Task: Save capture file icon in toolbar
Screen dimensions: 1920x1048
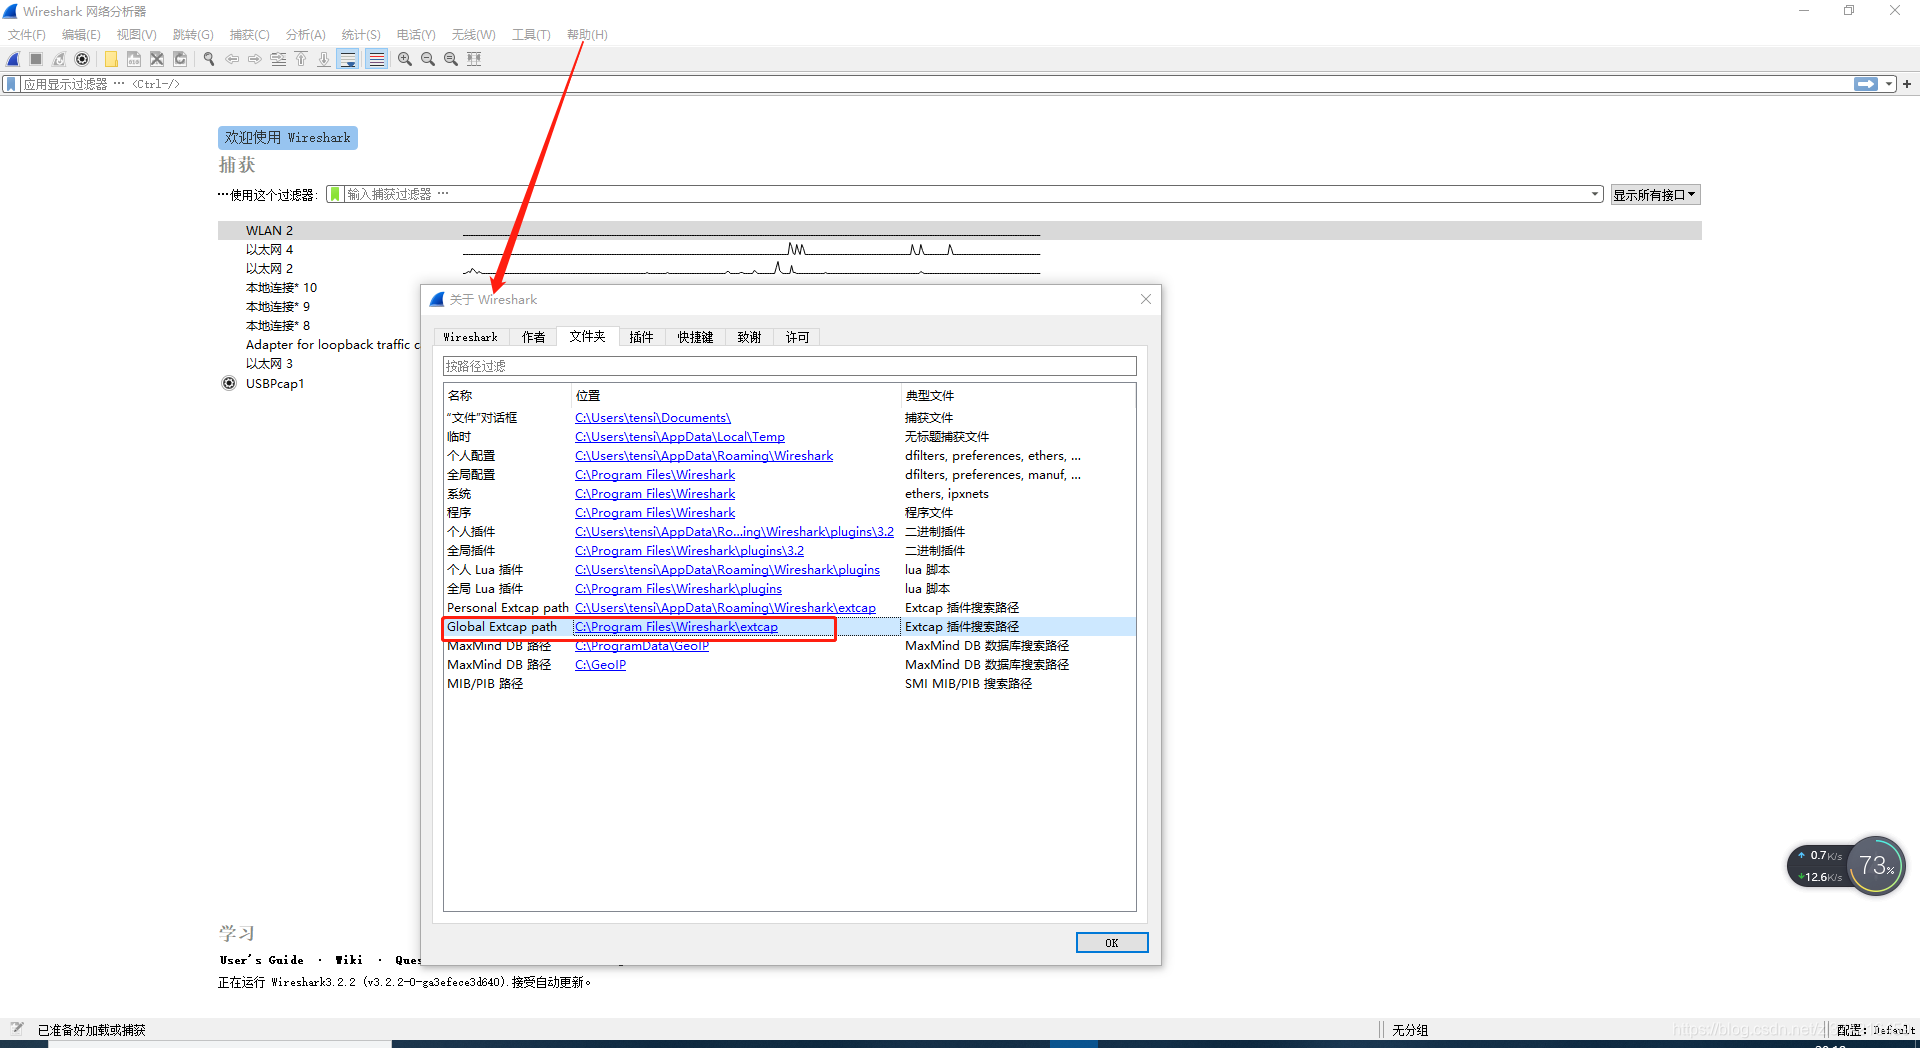Action: click(x=134, y=59)
